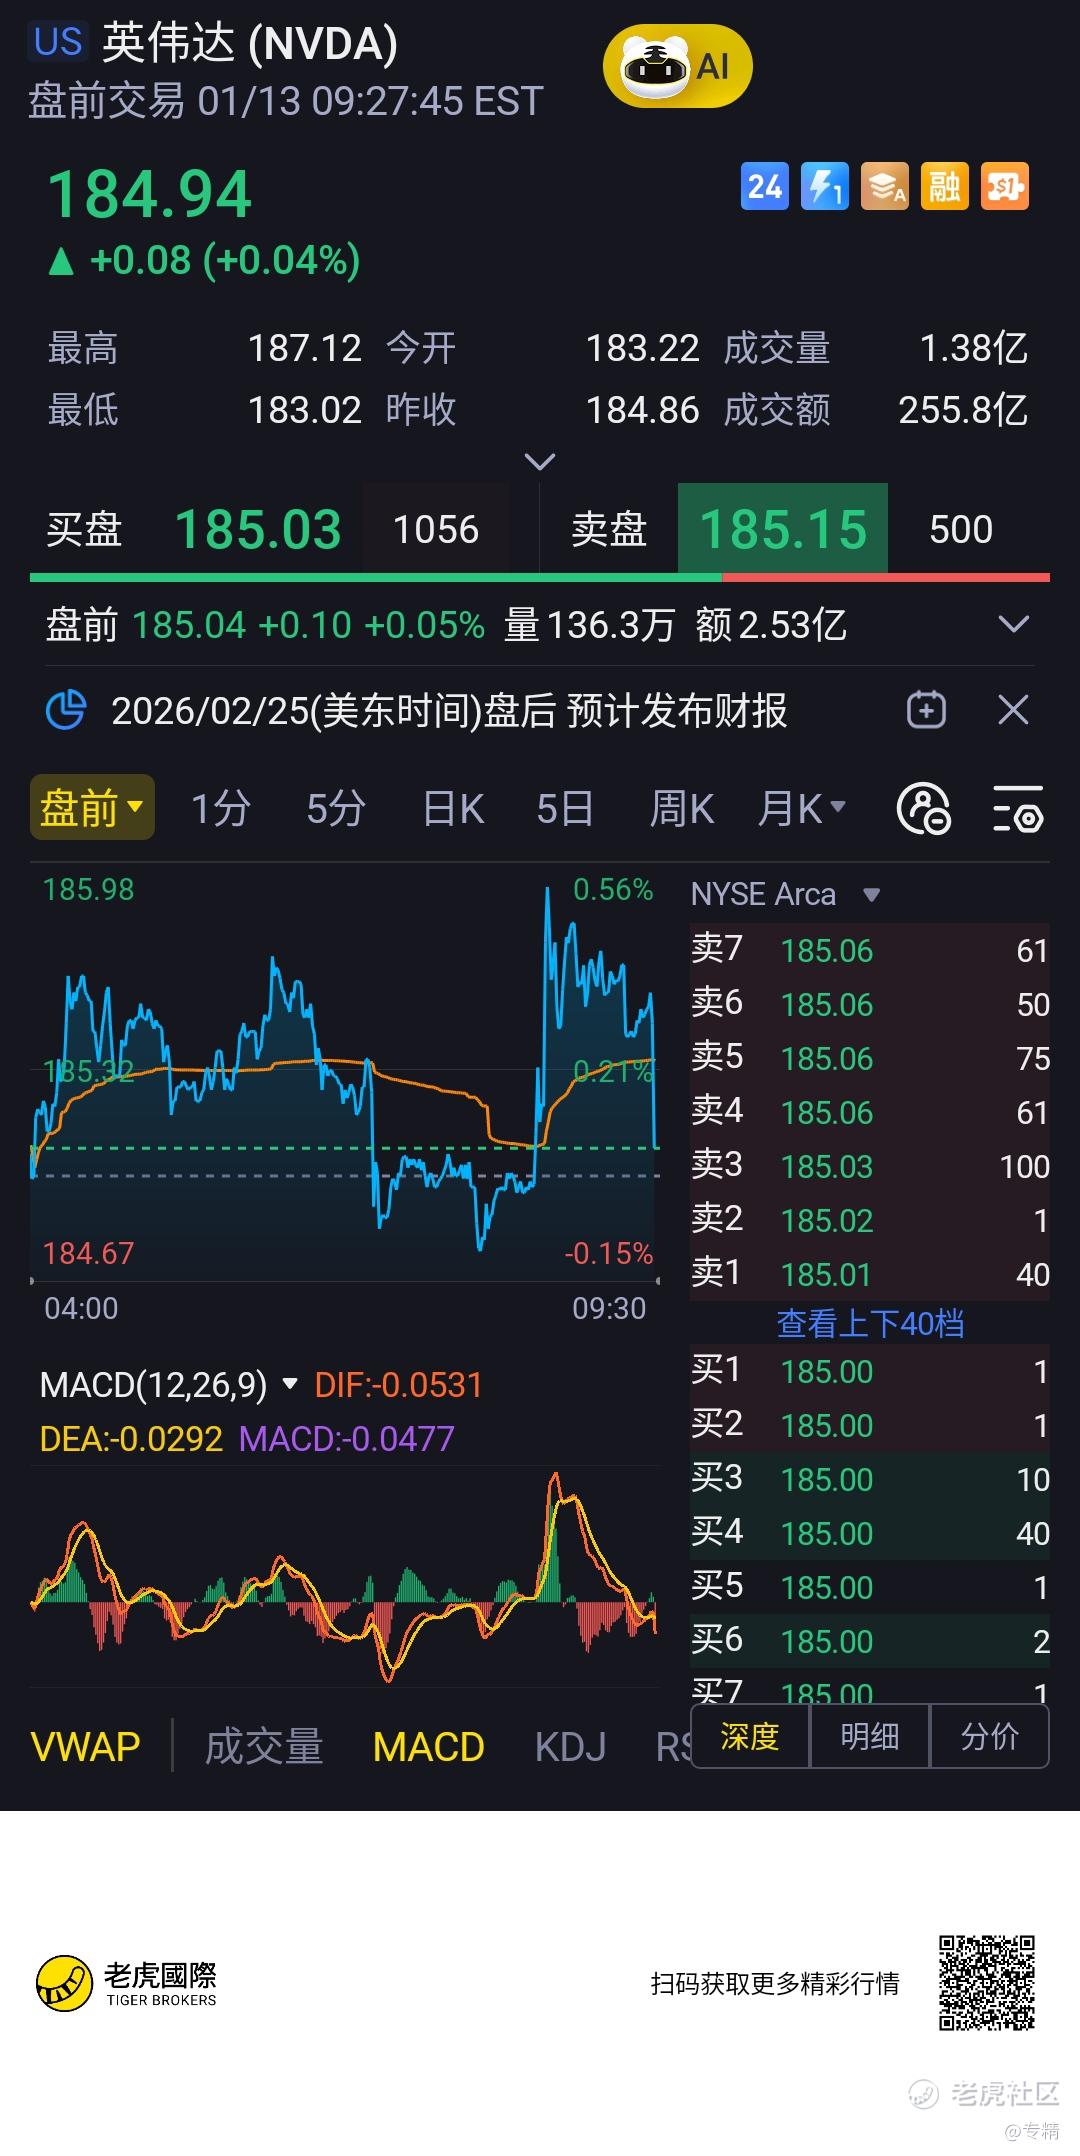
Task: Tap the blue 24-hour trading badge
Action: 765,187
